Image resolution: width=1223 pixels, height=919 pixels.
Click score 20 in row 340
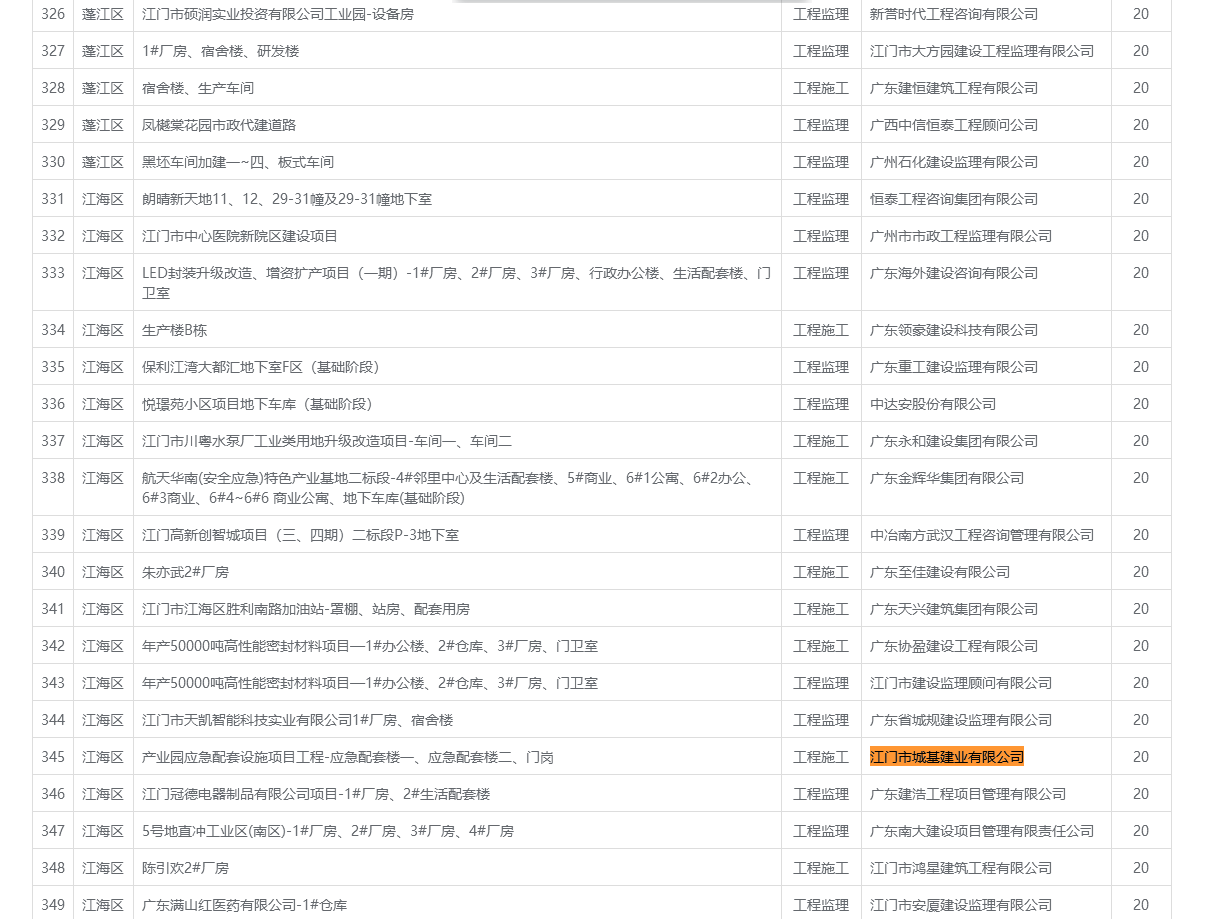pos(1141,572)
